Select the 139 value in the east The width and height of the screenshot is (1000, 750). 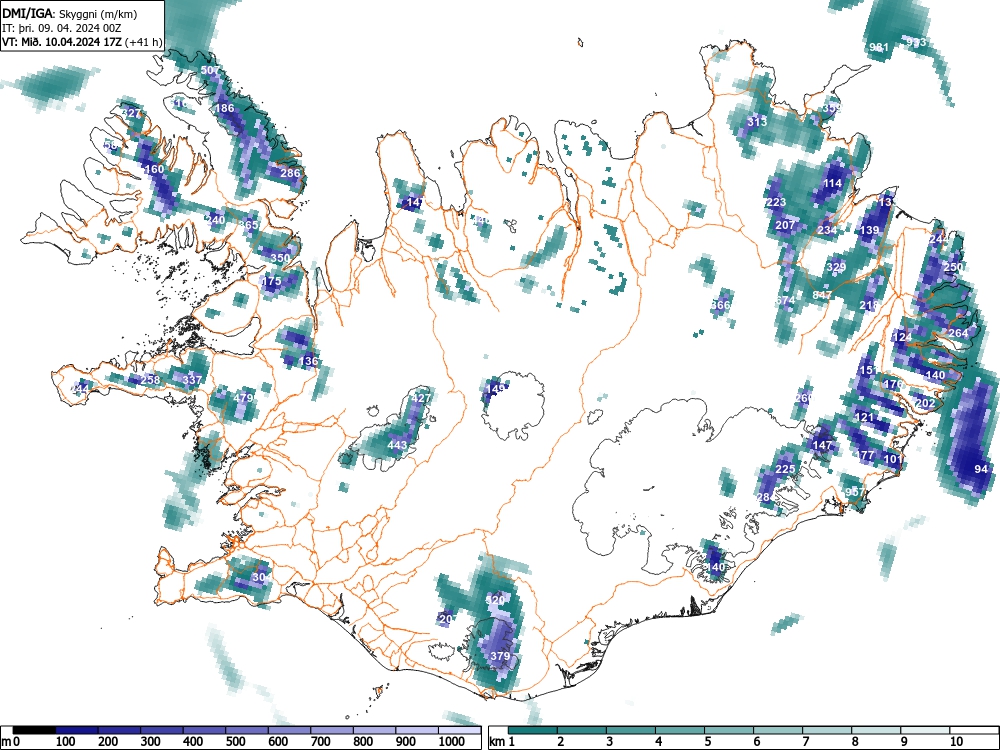click(870, 231)
